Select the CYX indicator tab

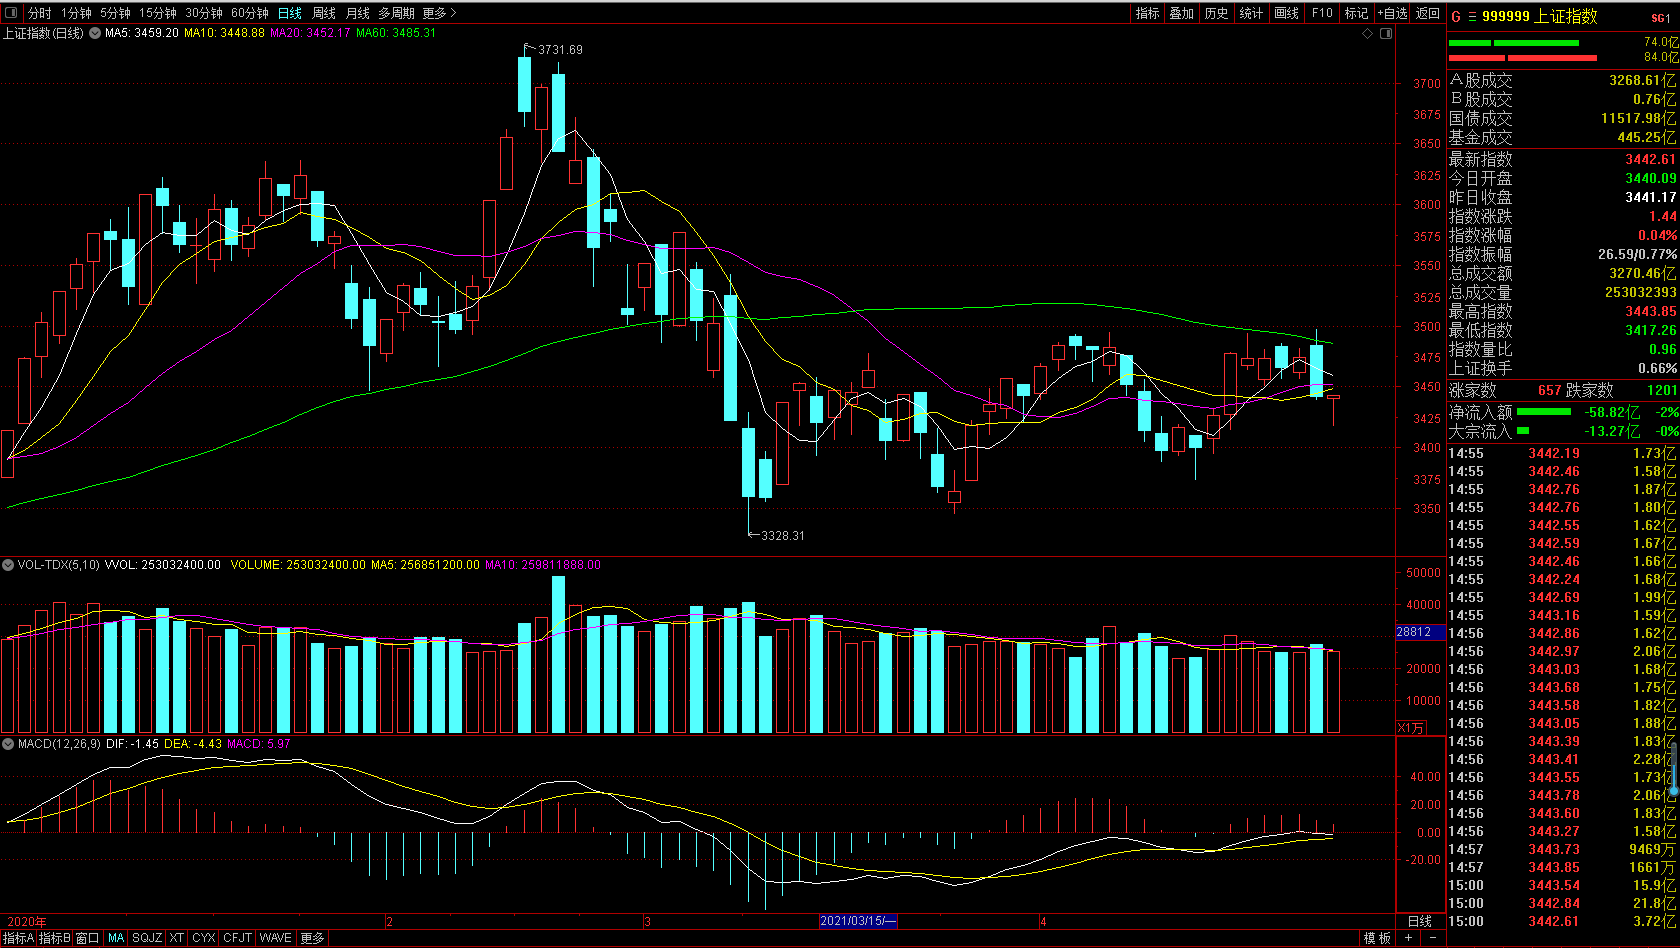pos(203,938)
